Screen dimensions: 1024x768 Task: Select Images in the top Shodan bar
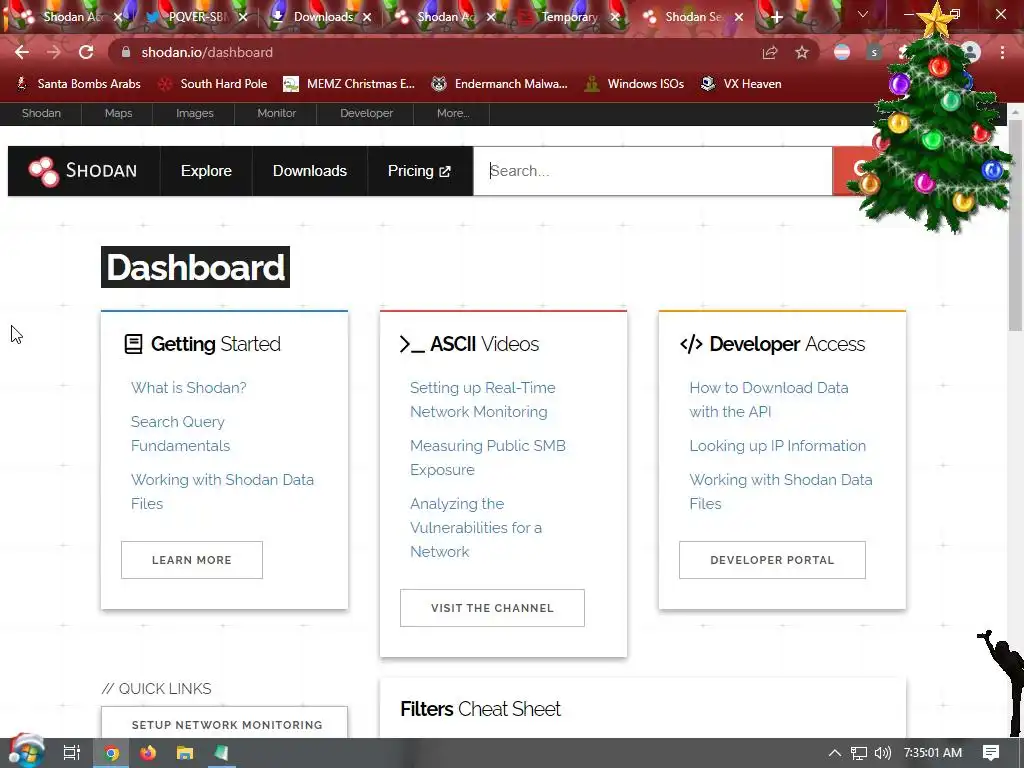195,113
